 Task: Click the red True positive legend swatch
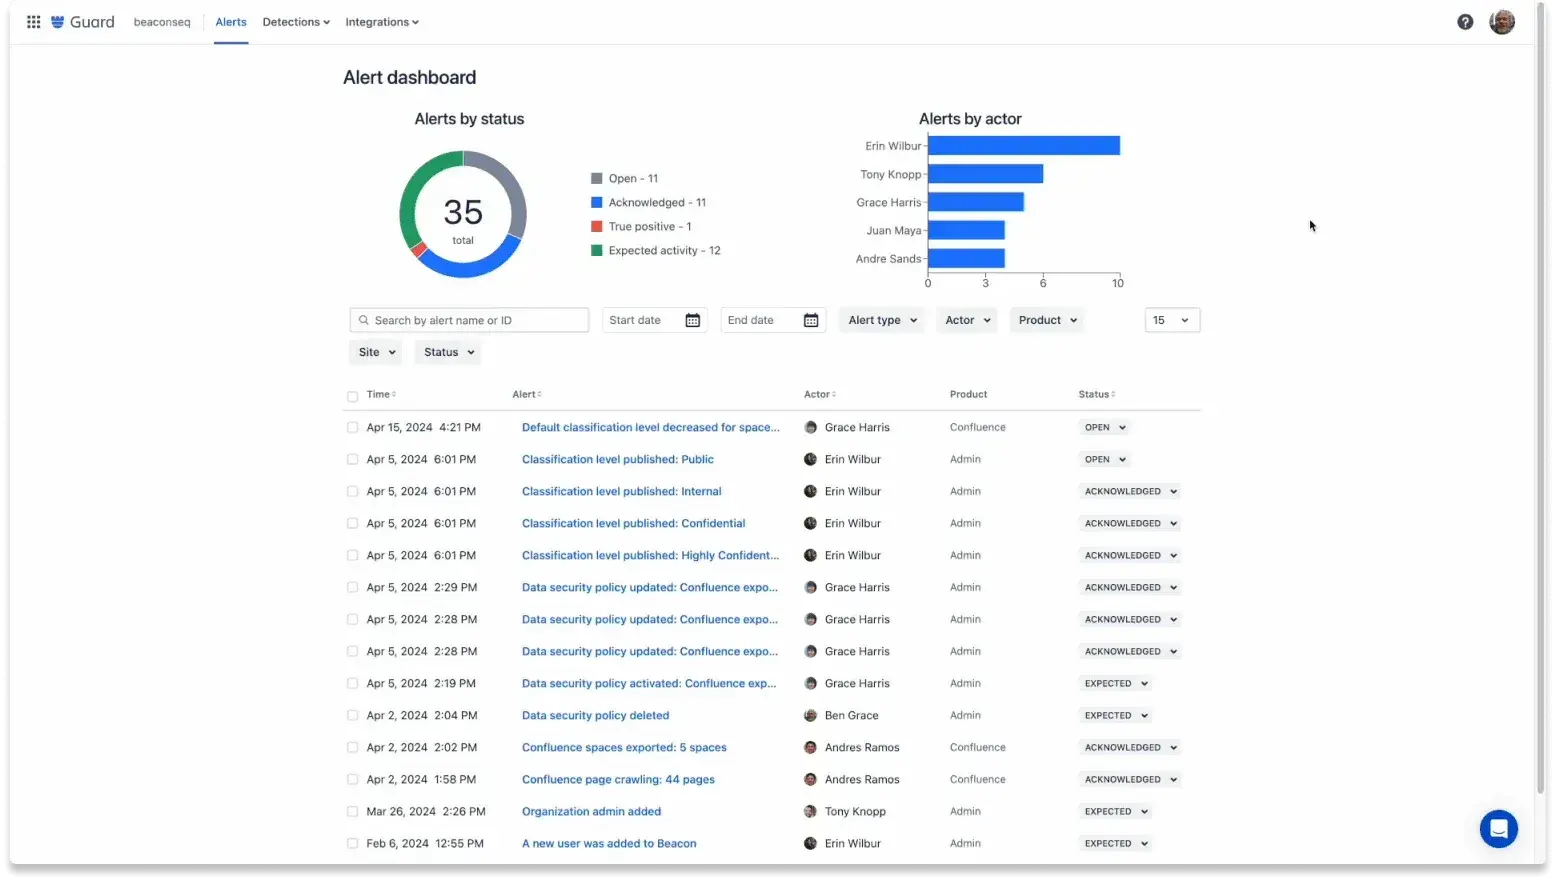(597, 227)
